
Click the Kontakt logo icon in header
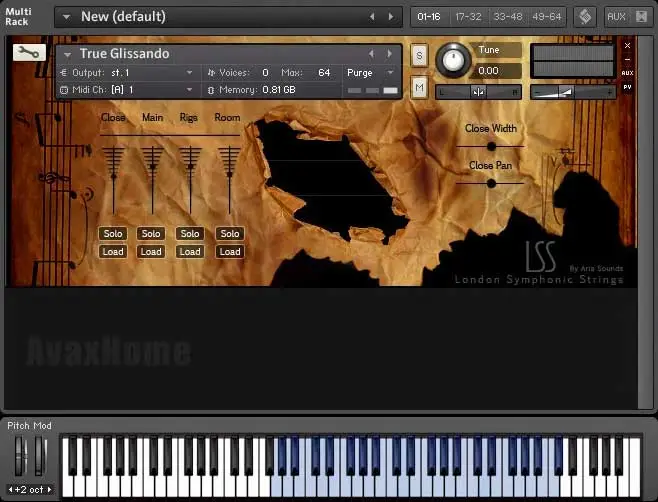[x=585, y=17]
